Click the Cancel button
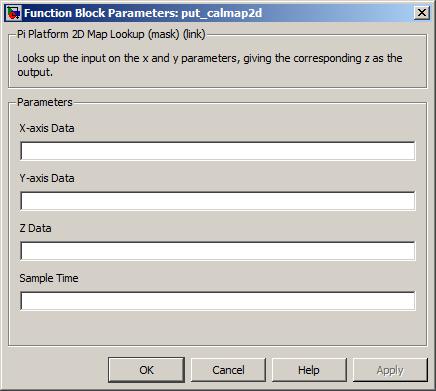The width and height of the screenshot is (436, 391). pos(228,370)
